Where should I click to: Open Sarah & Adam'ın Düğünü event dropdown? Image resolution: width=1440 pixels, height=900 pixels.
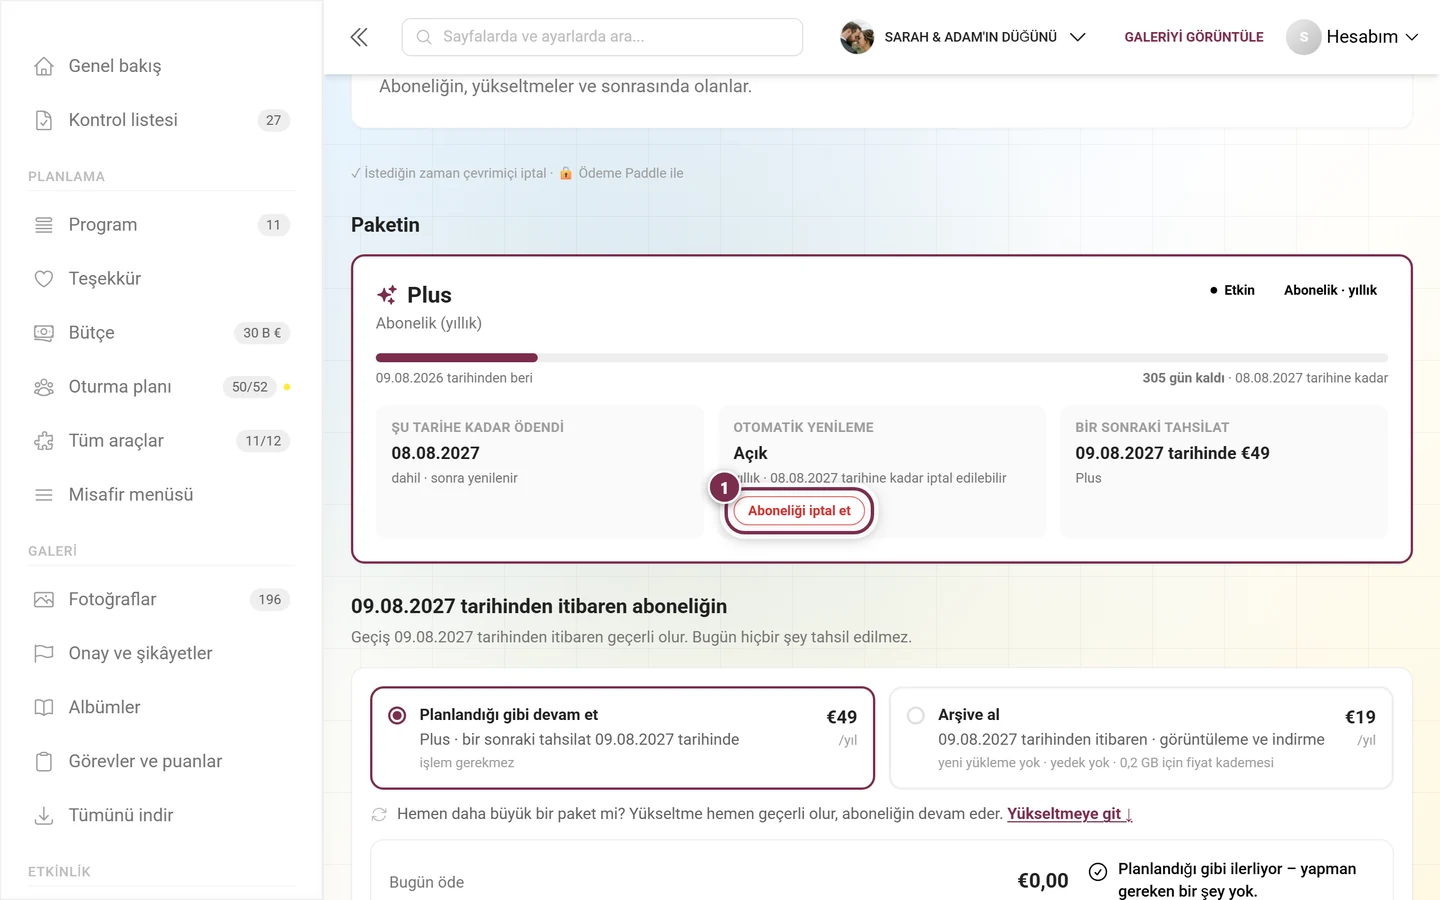tap(963, 37)
